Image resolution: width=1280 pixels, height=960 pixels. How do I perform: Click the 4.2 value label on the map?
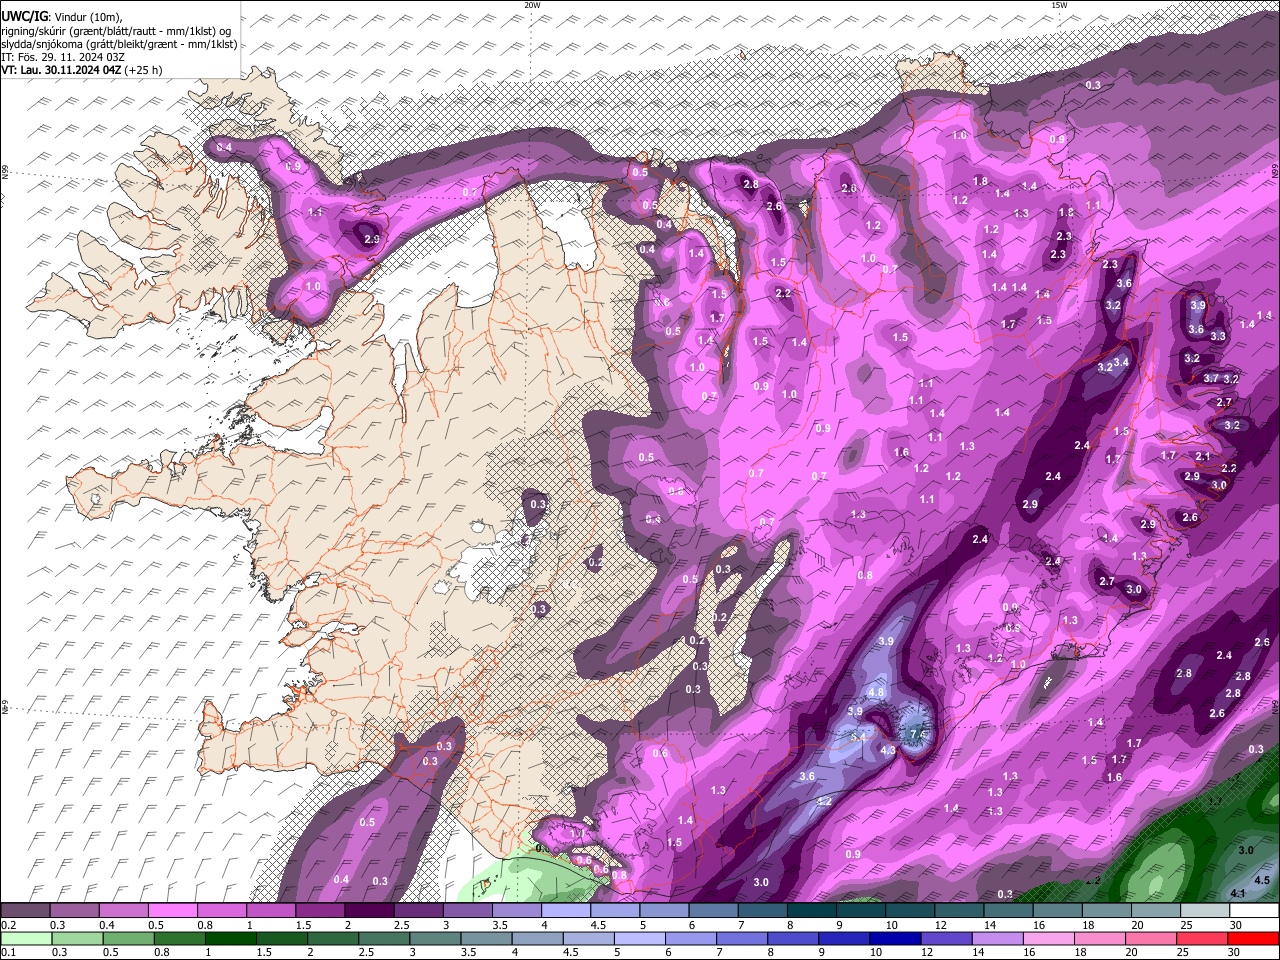[x=825, y=802]
